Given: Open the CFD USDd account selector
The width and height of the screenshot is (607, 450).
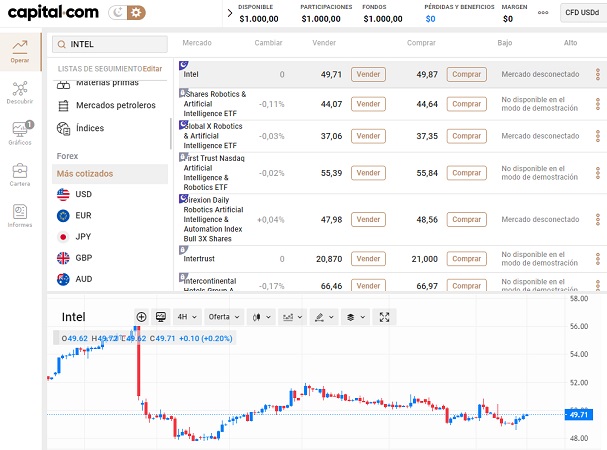Looking at the screenshot, I should coord(583,13).
